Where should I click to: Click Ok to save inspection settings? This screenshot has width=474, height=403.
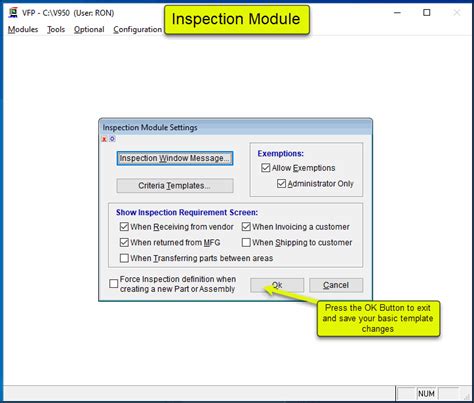click(277, 285)
